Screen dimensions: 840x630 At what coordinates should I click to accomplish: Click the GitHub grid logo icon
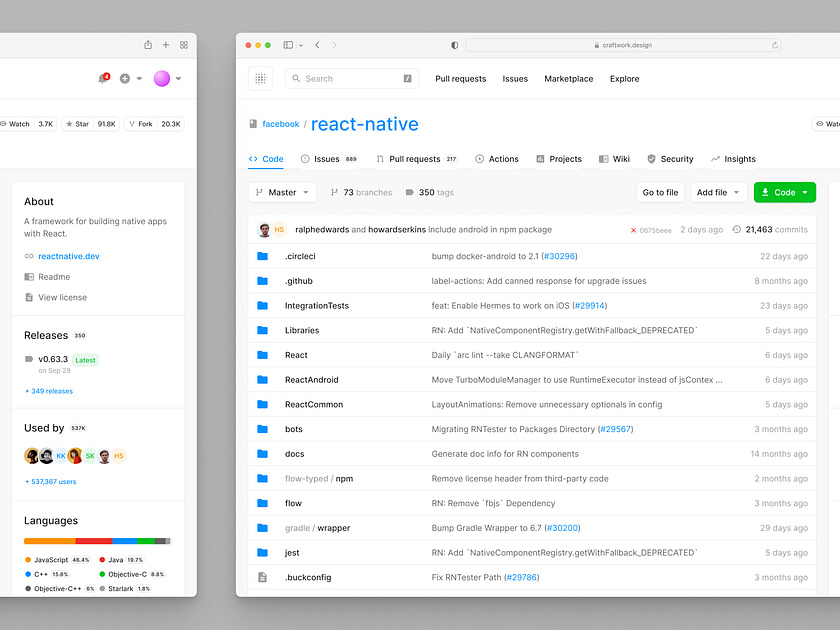[x=259, y=78]
